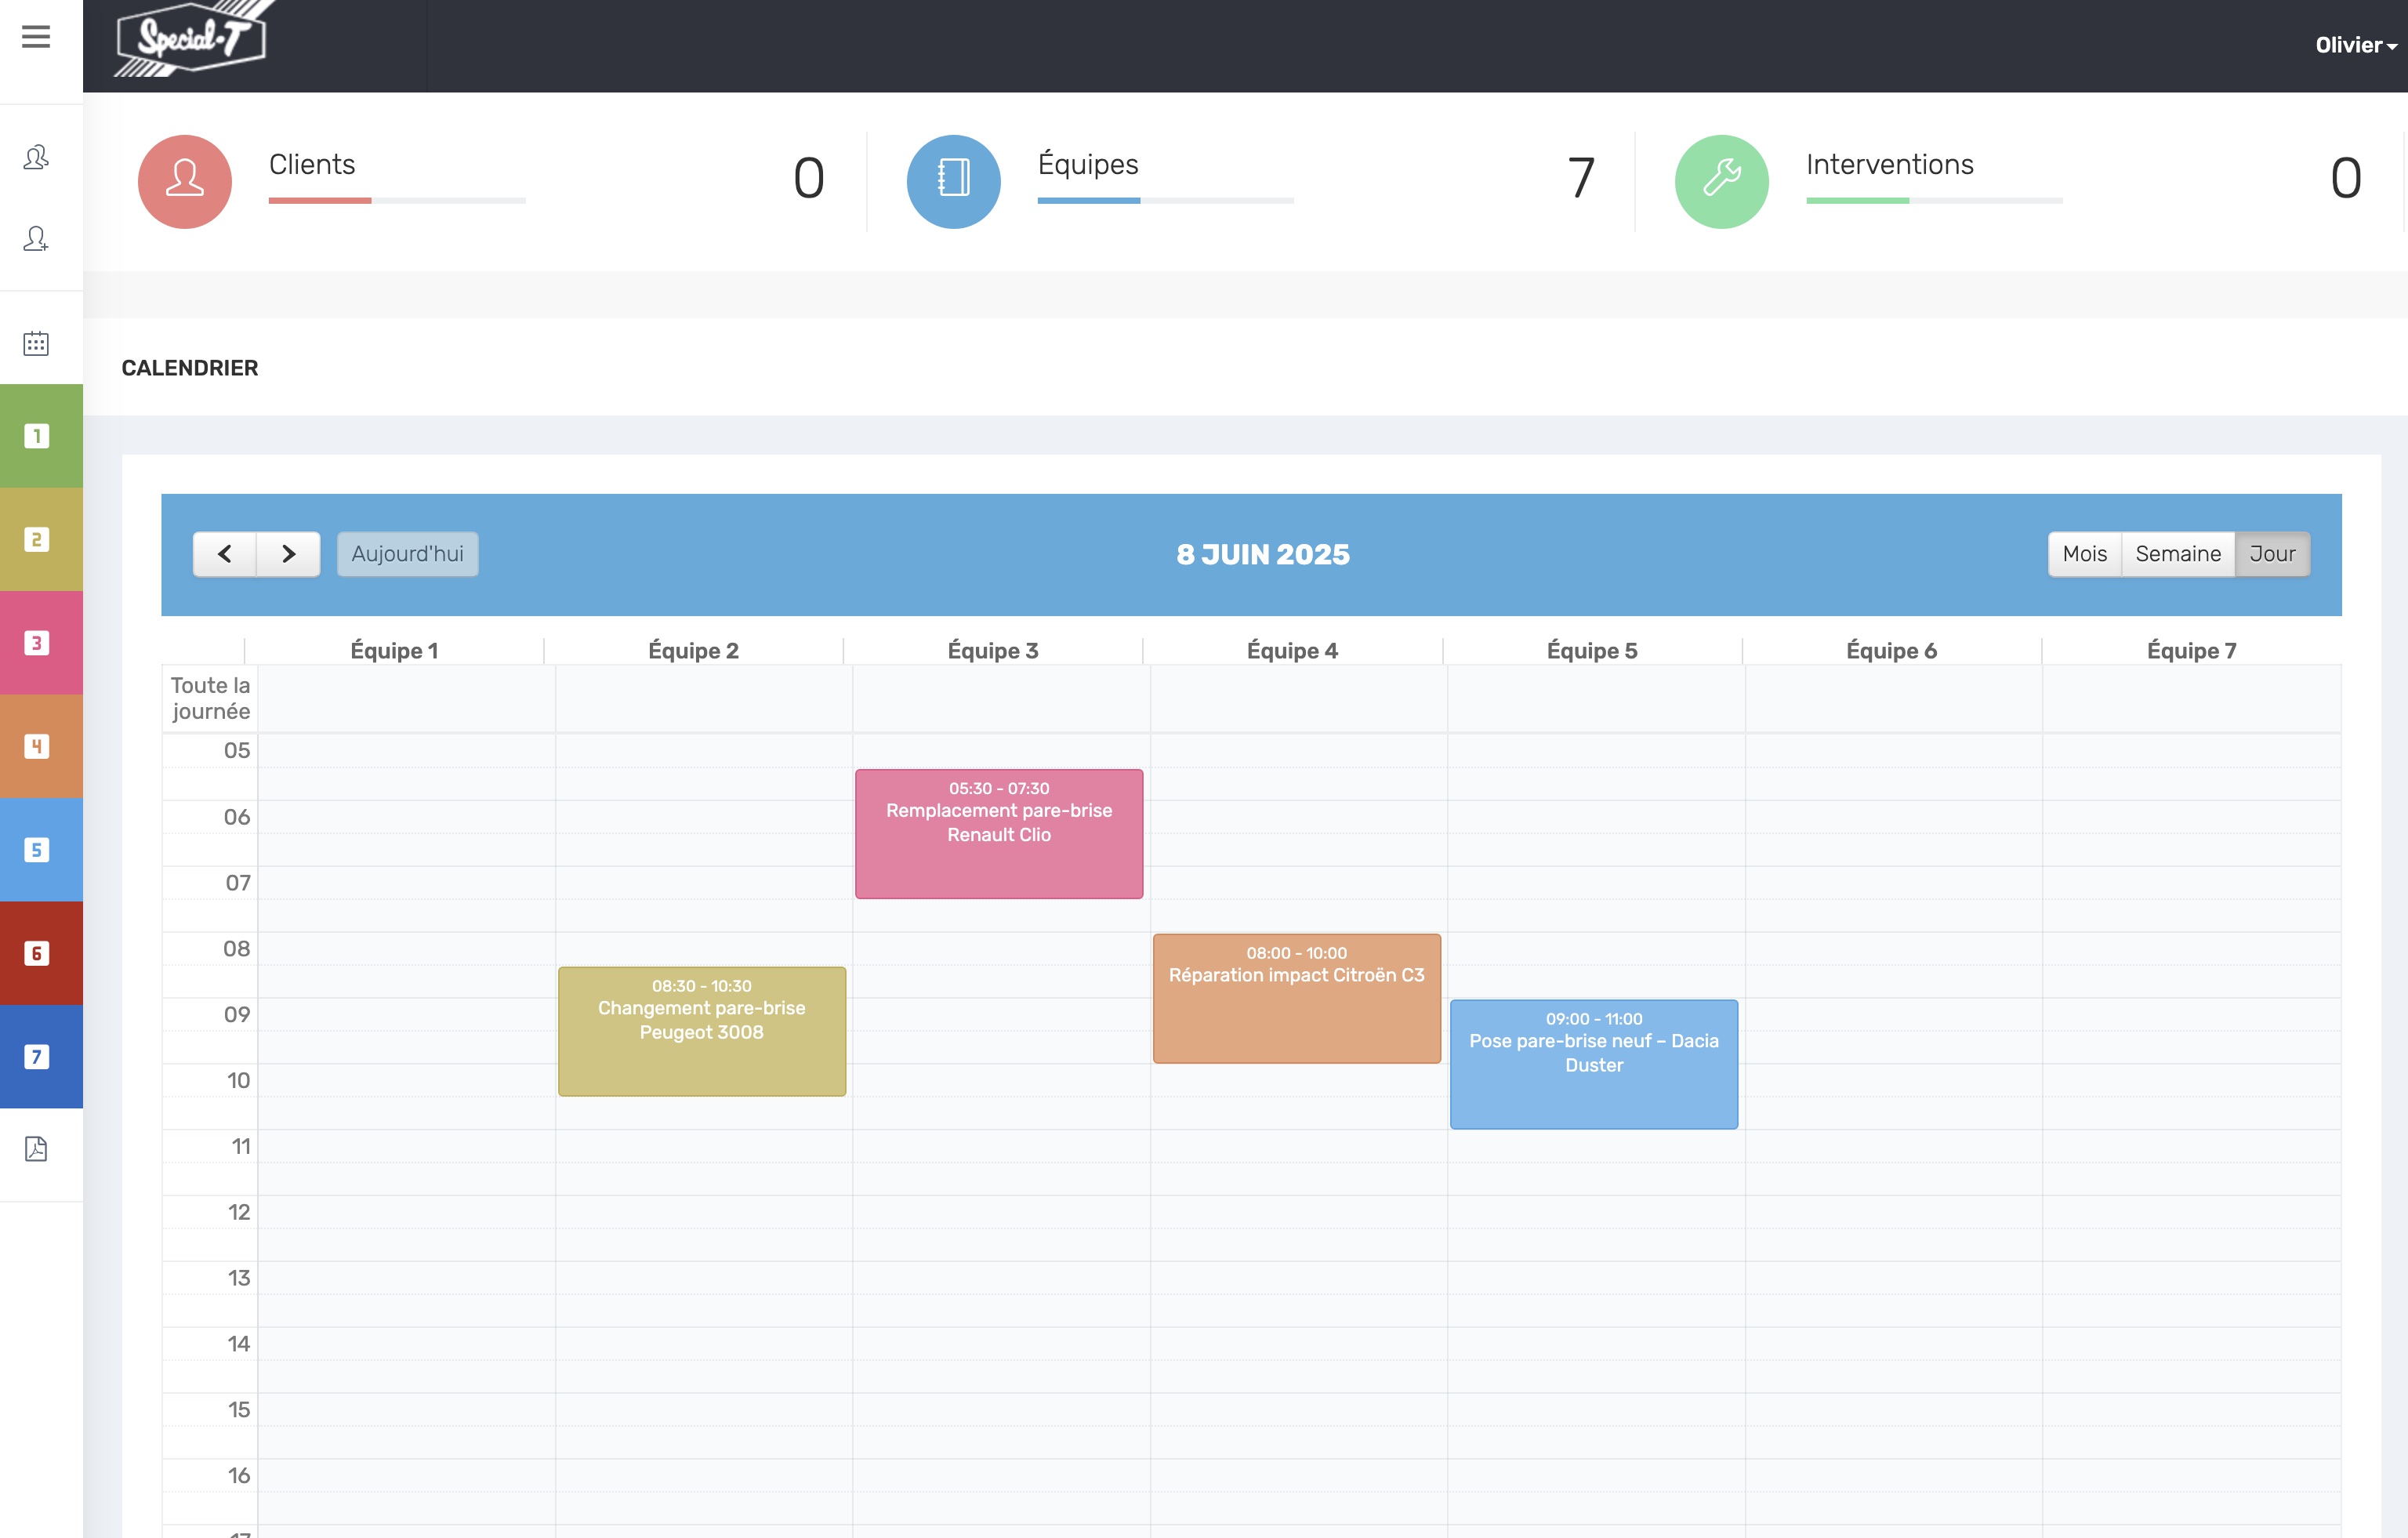Viewport: 2408px width, 1538px height.
Task: Select team 6 dark red sidebar tile
Action: click(x=41, y=953)
